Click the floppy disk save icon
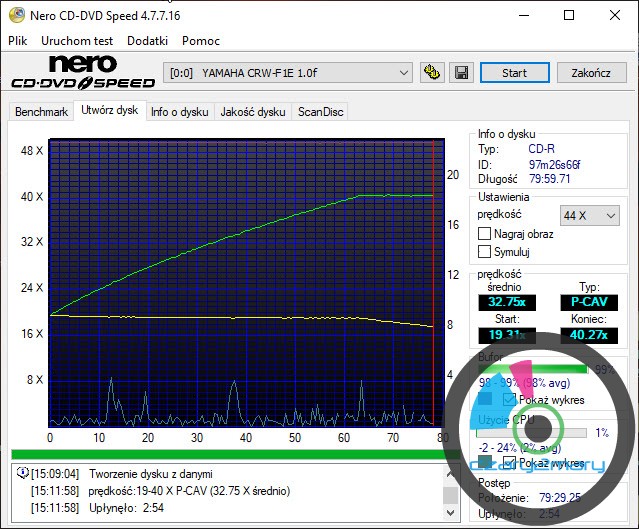Screen dimensions: 639x529 pos(460,73)
